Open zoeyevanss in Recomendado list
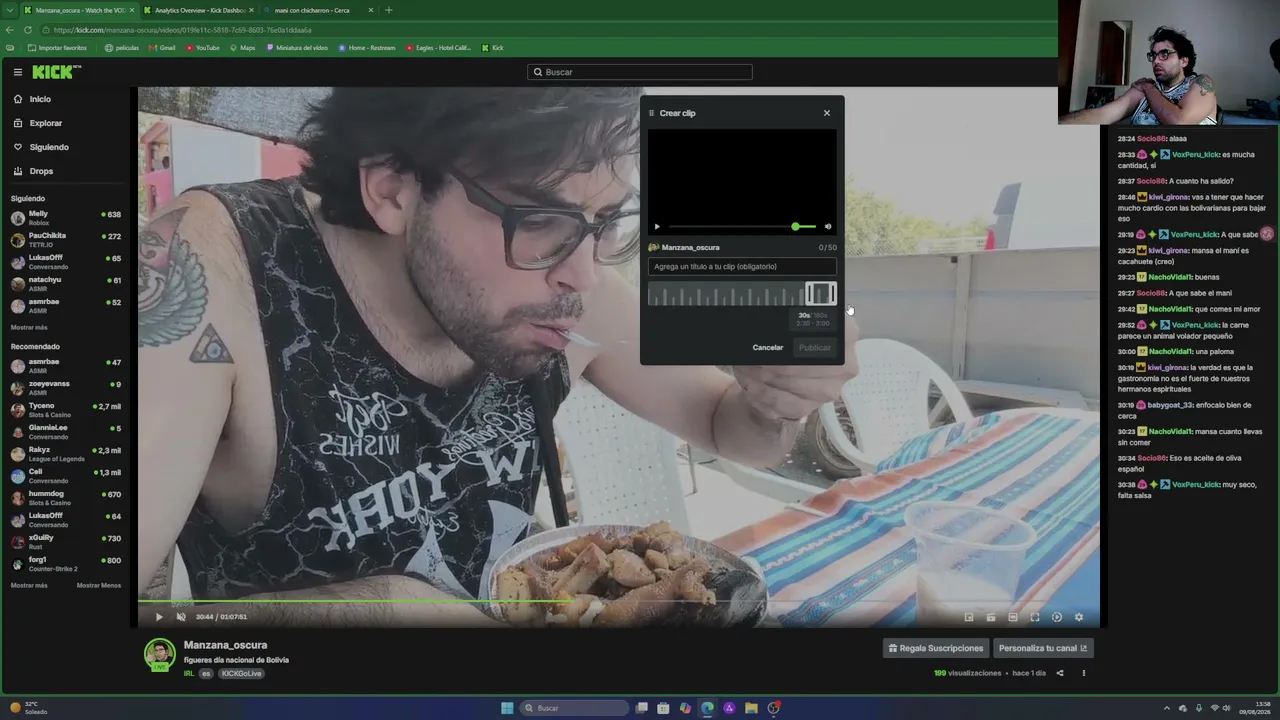The image size is (1280, 720). [66, 387]
